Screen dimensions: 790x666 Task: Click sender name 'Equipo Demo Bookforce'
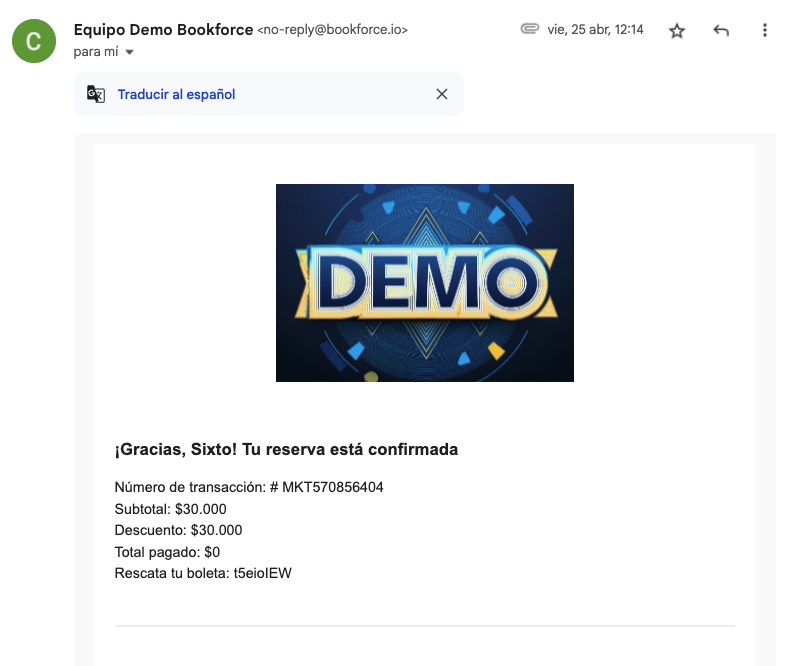coord(163,30)
